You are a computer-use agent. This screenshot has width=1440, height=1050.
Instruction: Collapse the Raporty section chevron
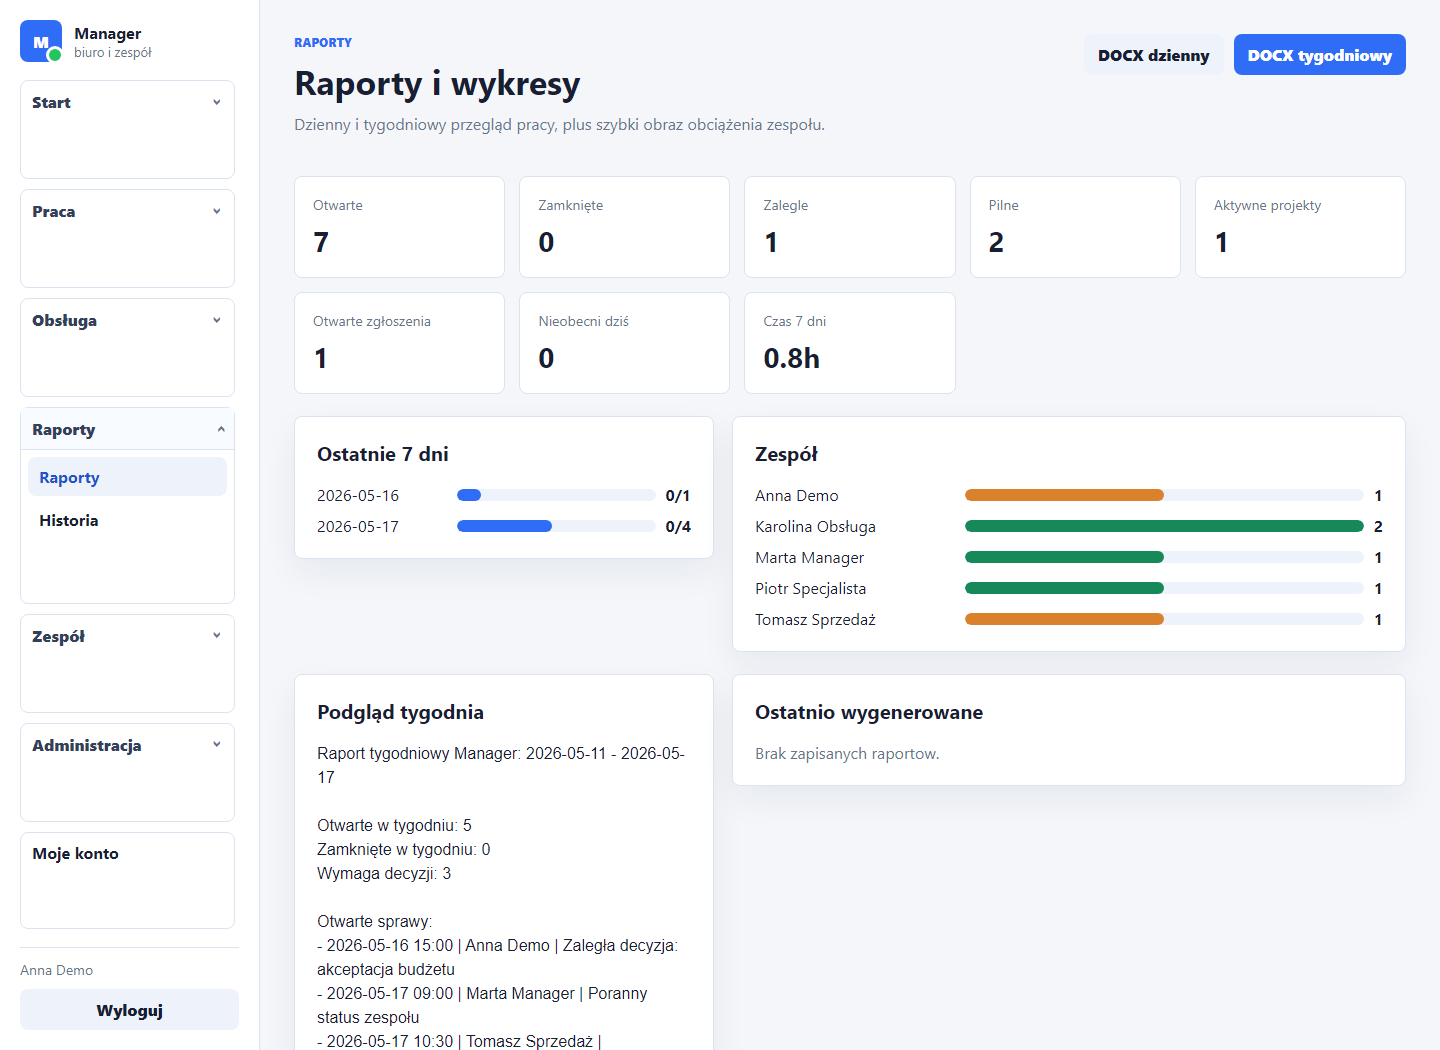[221, 429]
